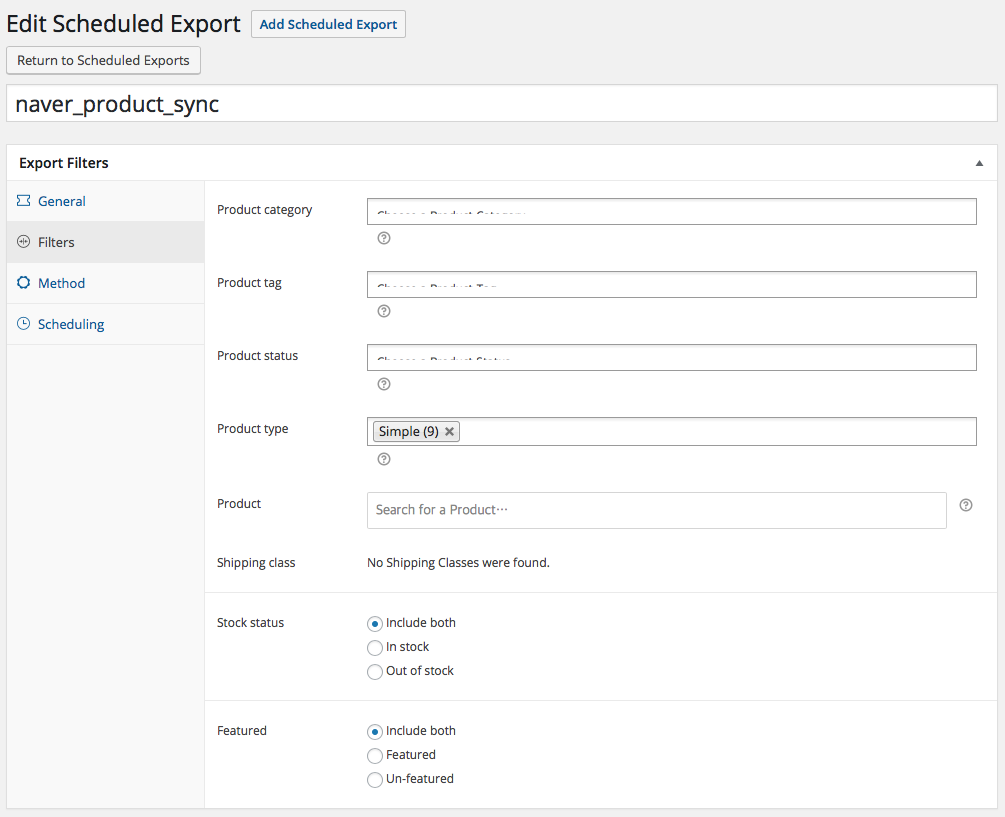
Task: Click Return to Scheduled Exports button
Action: pyautogui.click(x=103, y=60)
